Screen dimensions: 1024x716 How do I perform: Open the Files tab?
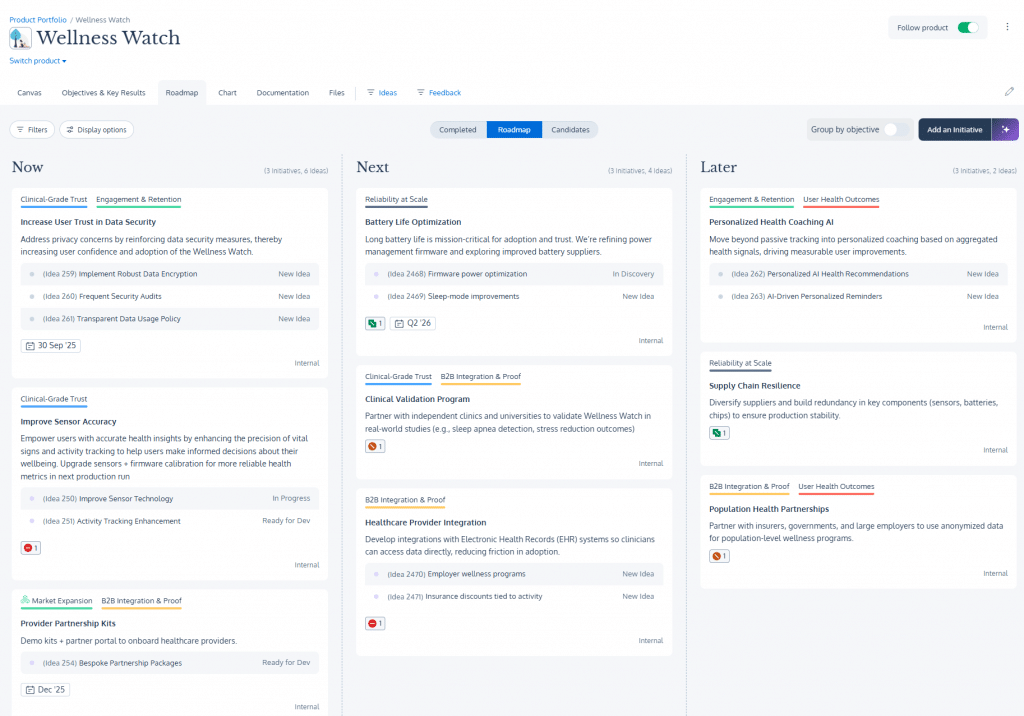pyautogui.click(x=336, y=93)
